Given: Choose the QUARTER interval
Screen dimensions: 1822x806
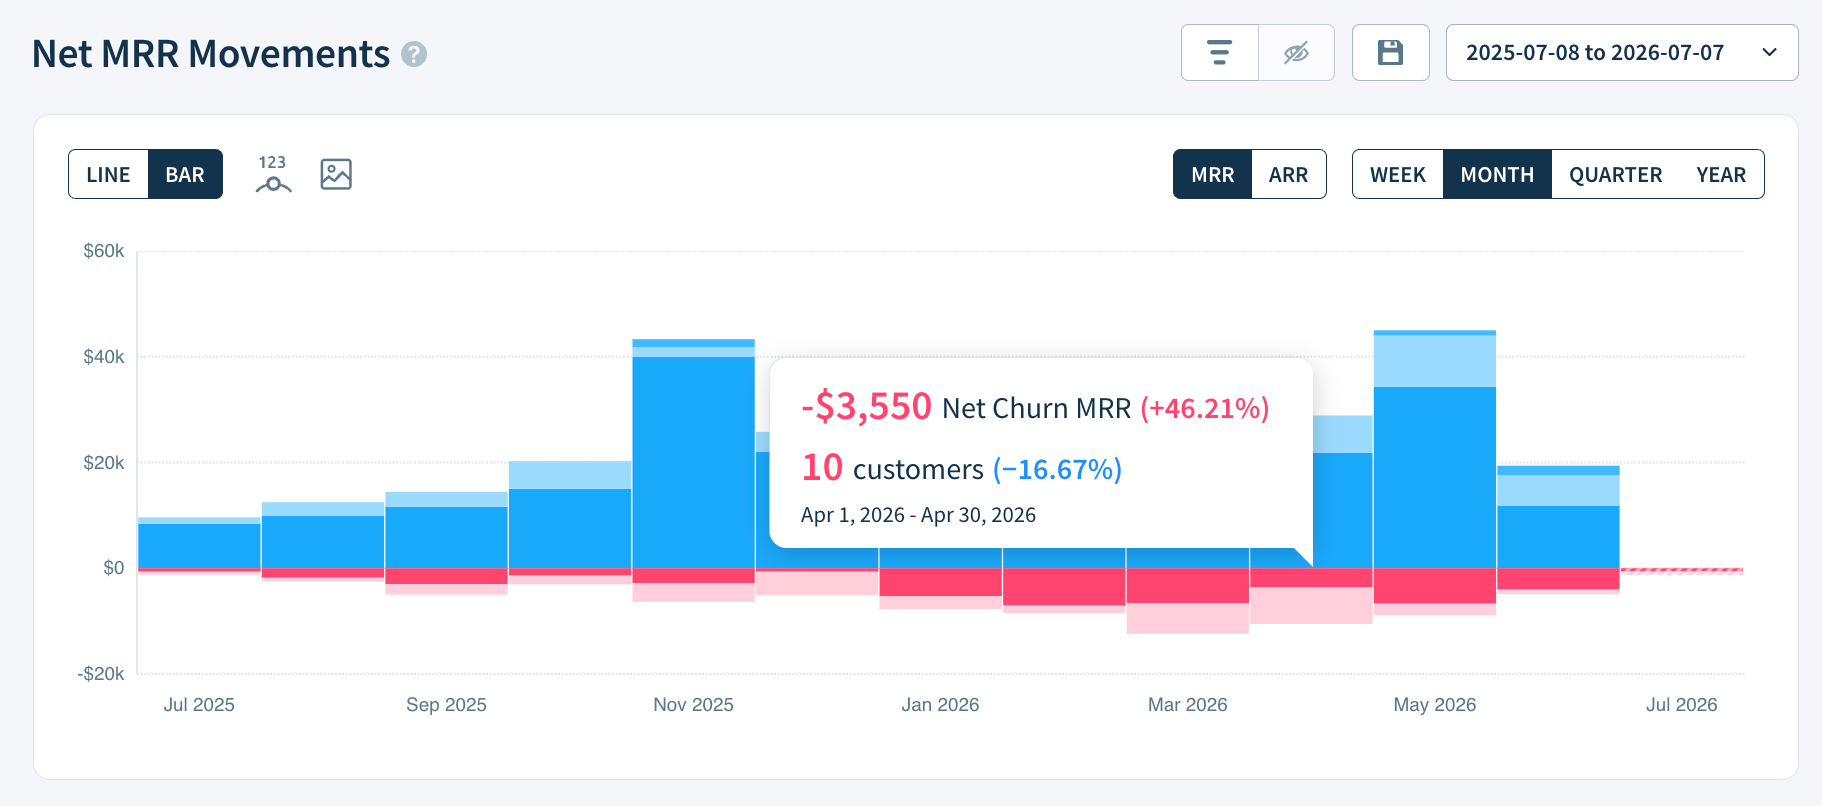Looking at the screenshot, I should click(x=1615, y=174).
